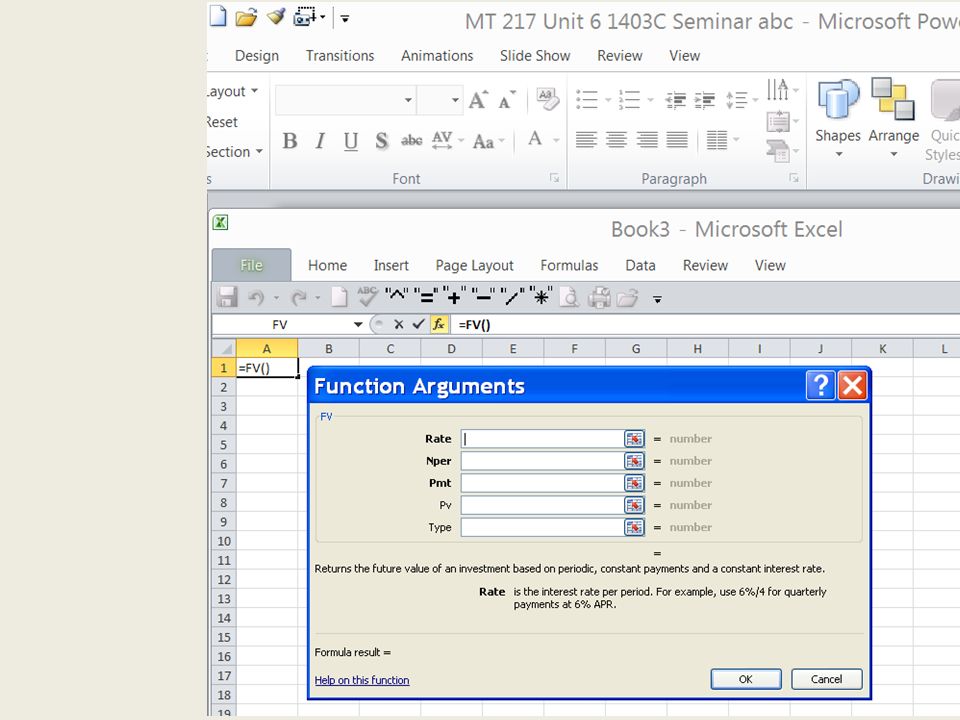960x720 pixels.
Task: Open Line Spacing options in PowerPoint
Action: [x=741, y=100]
